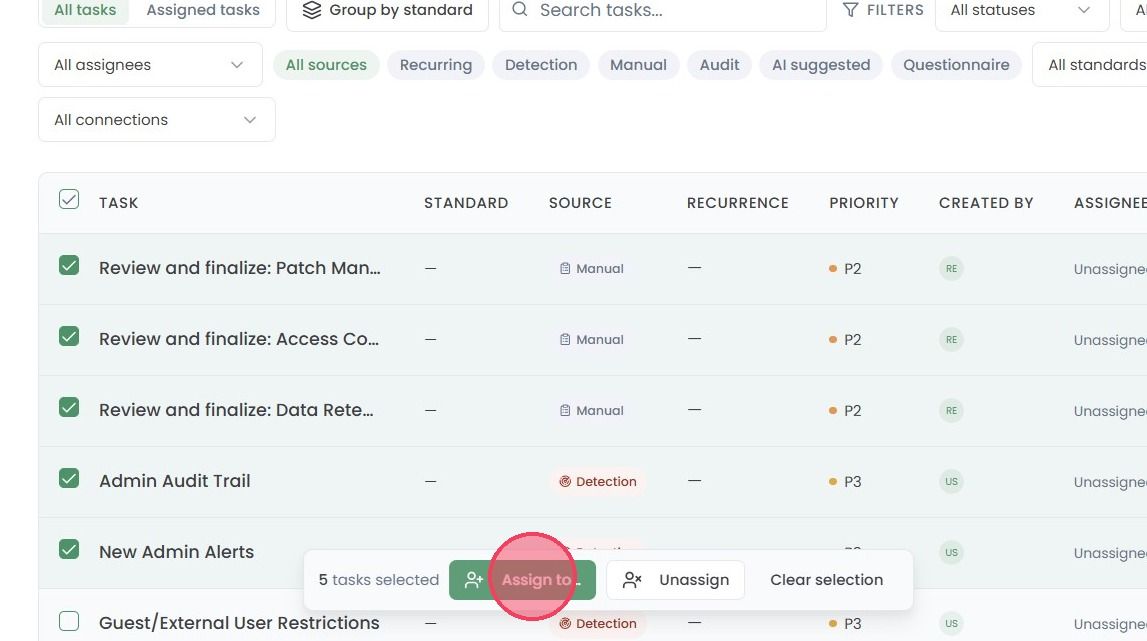Open task Review and finalize: Patch Man…

(x=240, y=268)
